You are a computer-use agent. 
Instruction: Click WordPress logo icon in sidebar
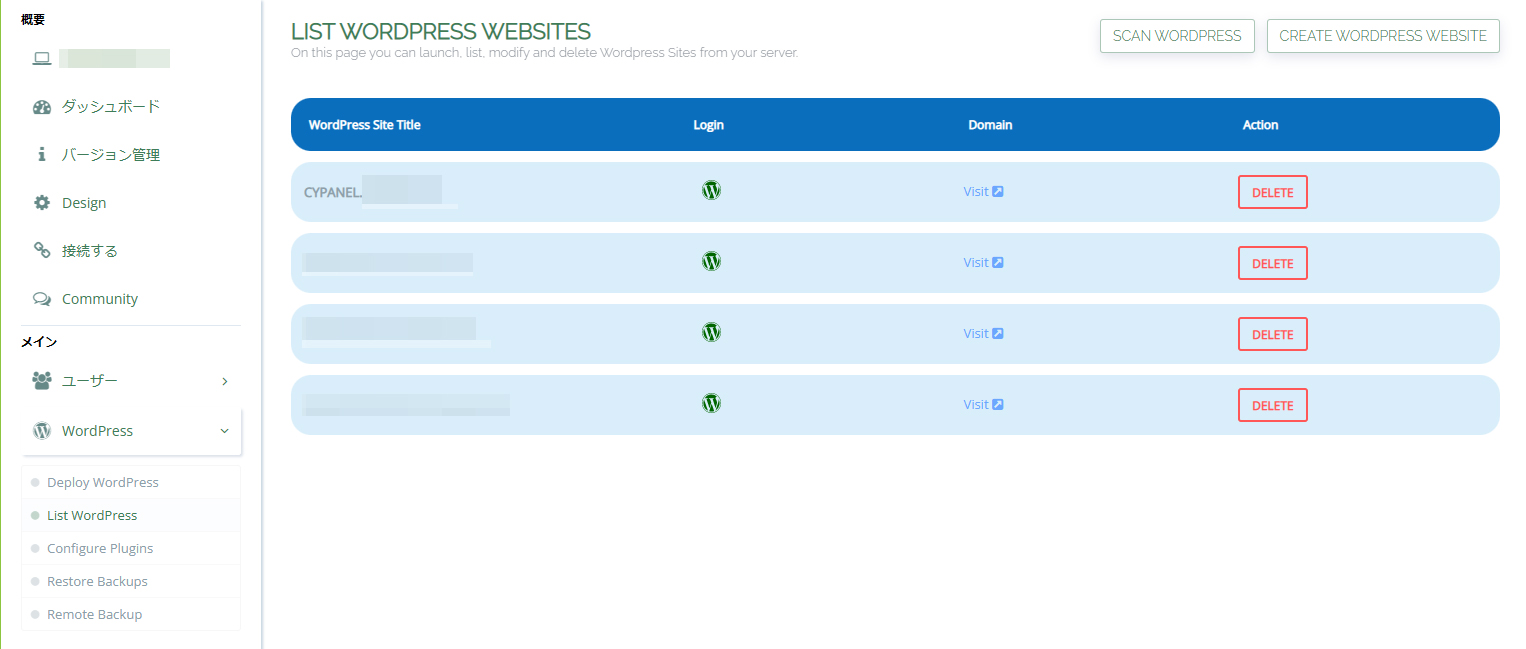[x=41, y=431]
